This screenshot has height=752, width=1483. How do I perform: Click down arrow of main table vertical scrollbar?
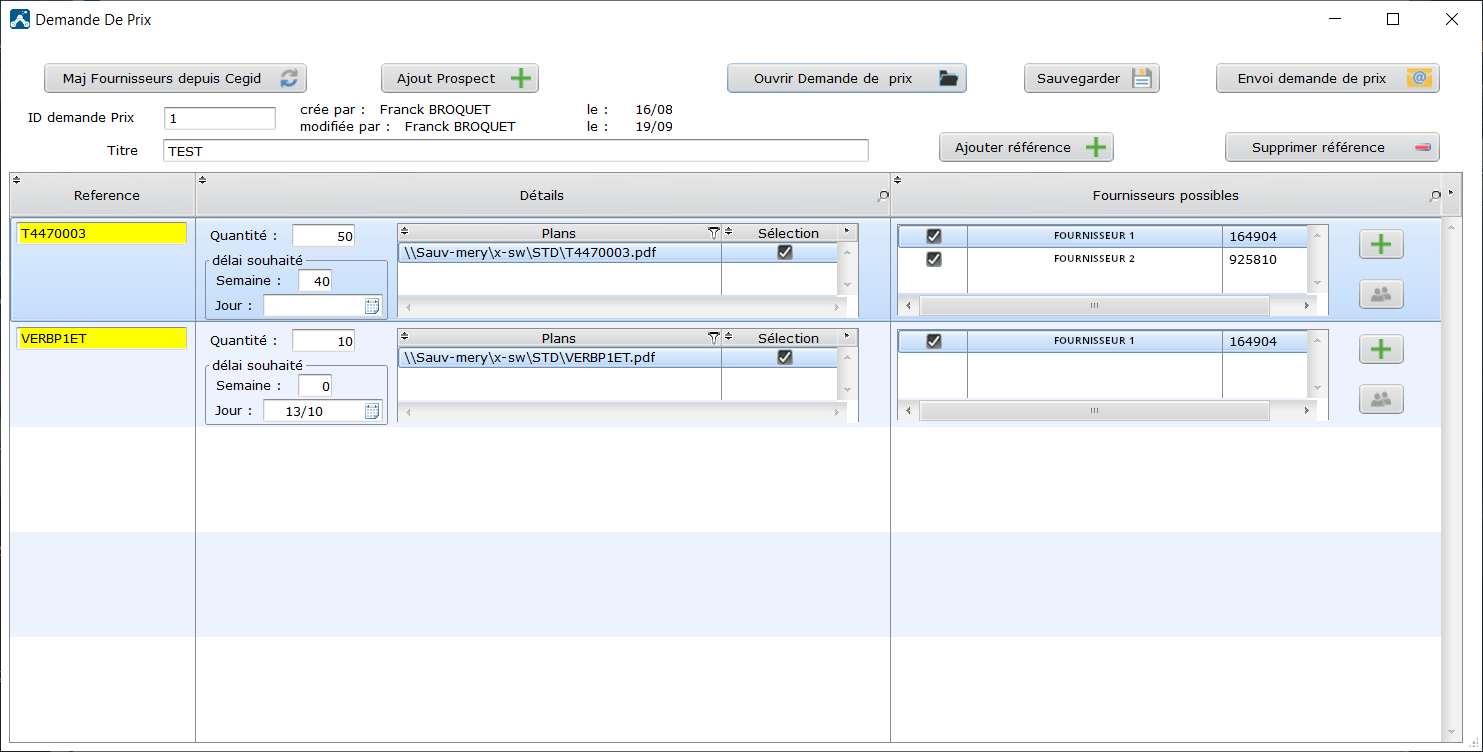1452,732
